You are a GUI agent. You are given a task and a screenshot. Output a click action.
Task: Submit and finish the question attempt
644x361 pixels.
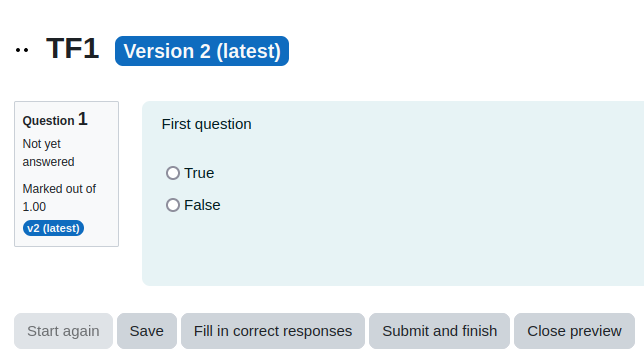pos(439,331)
